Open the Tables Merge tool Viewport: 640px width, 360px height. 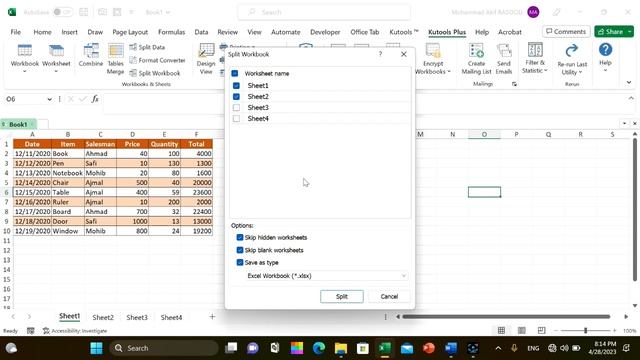(116, 59)
